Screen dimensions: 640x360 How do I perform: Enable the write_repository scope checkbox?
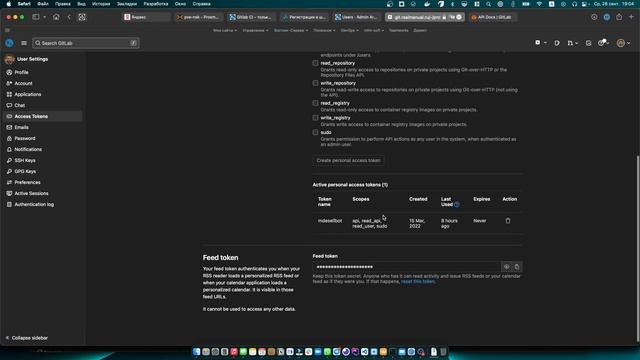pyautogui.click(x=315, y=83)
